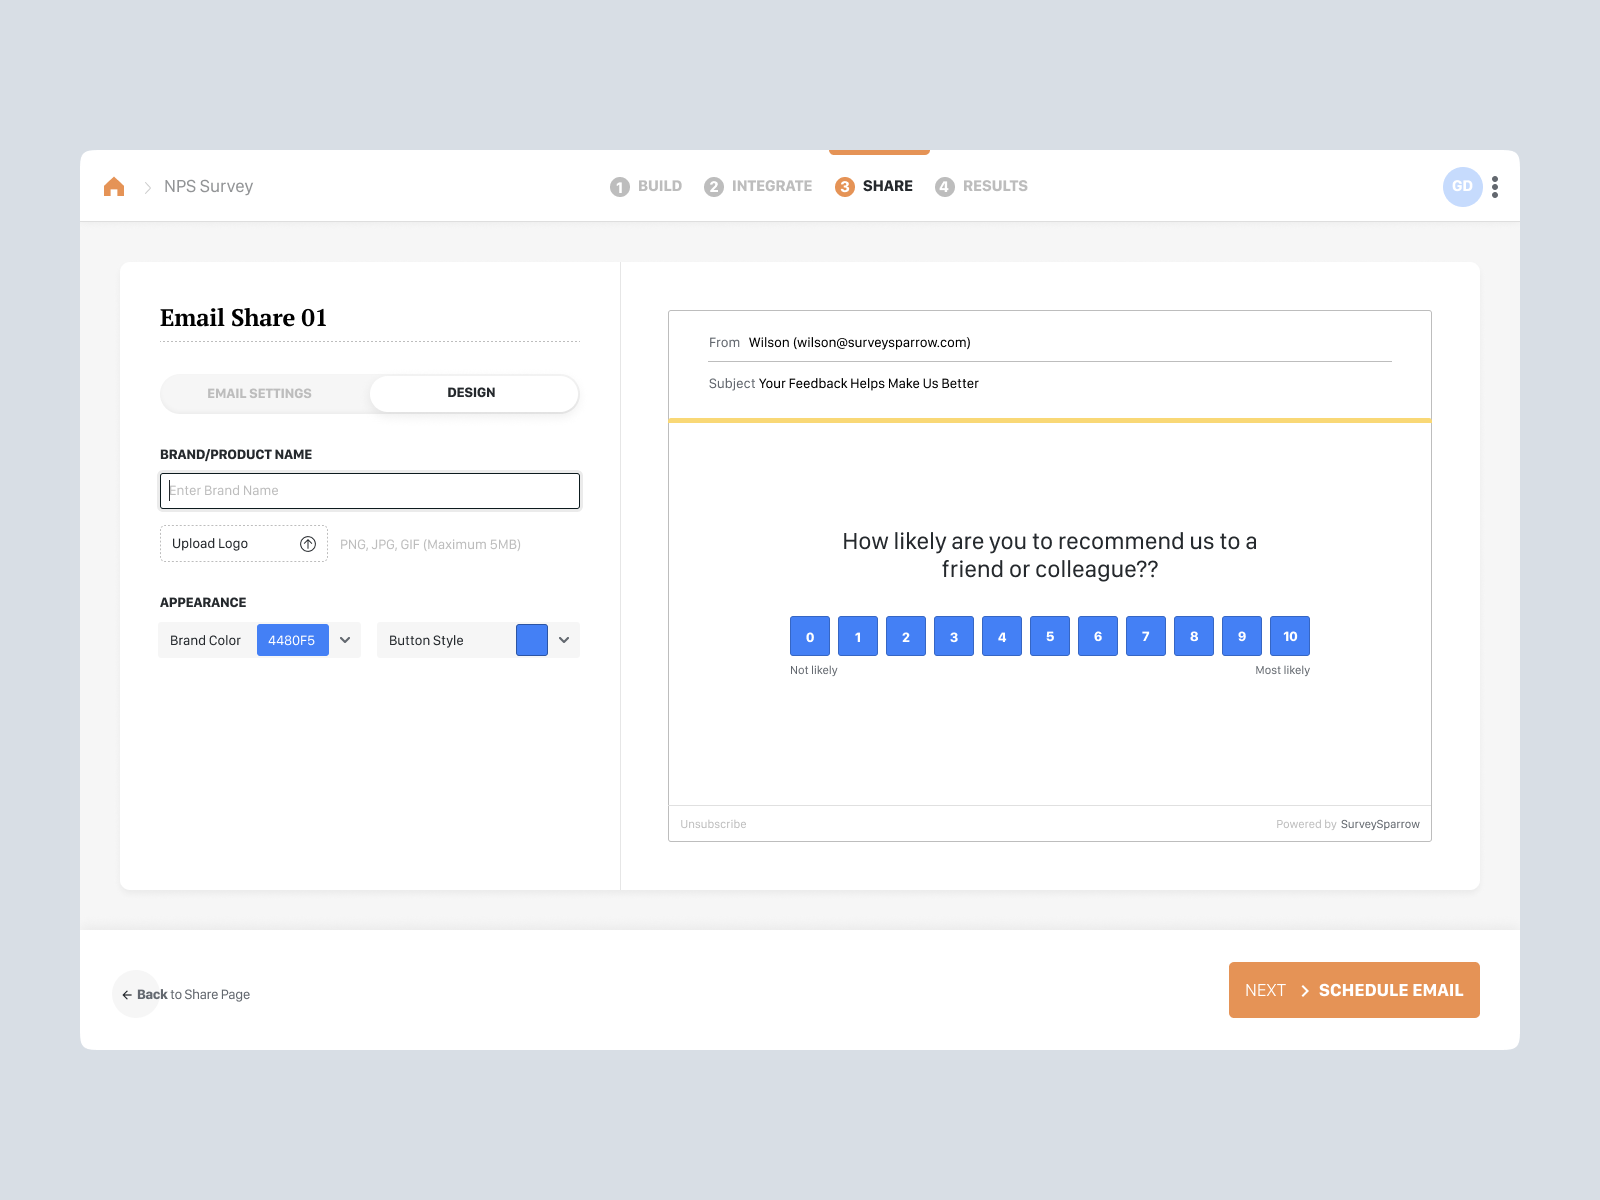1600x1200 pixels.
Task: Click Next Schedule Email button
Action: click(1354, 990)
